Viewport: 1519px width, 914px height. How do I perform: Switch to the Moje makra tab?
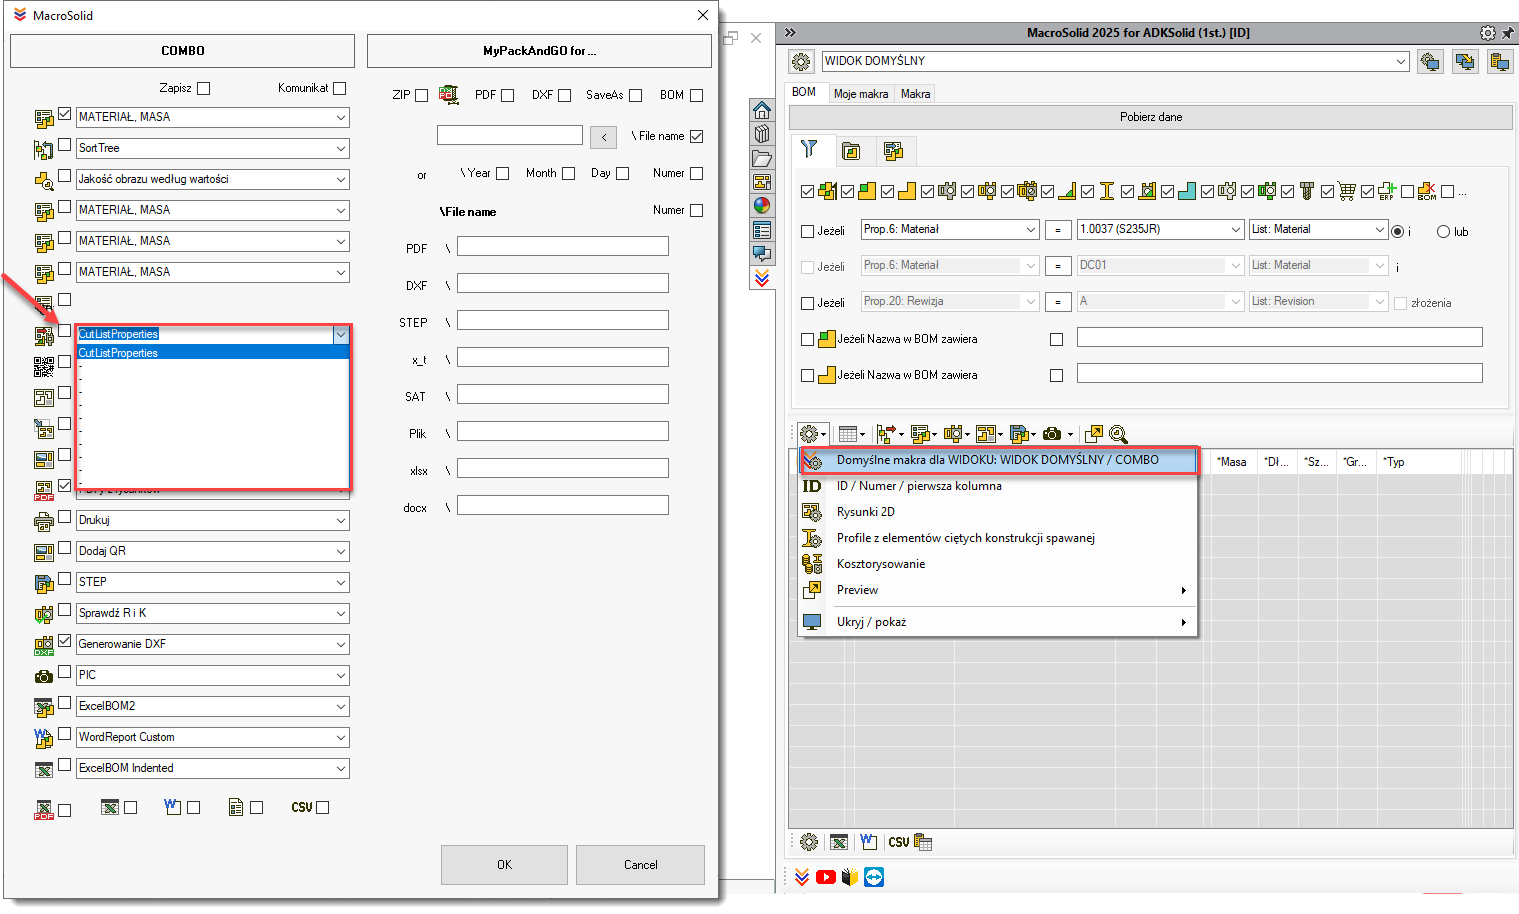pyautogui.click(x=861, y=93)
